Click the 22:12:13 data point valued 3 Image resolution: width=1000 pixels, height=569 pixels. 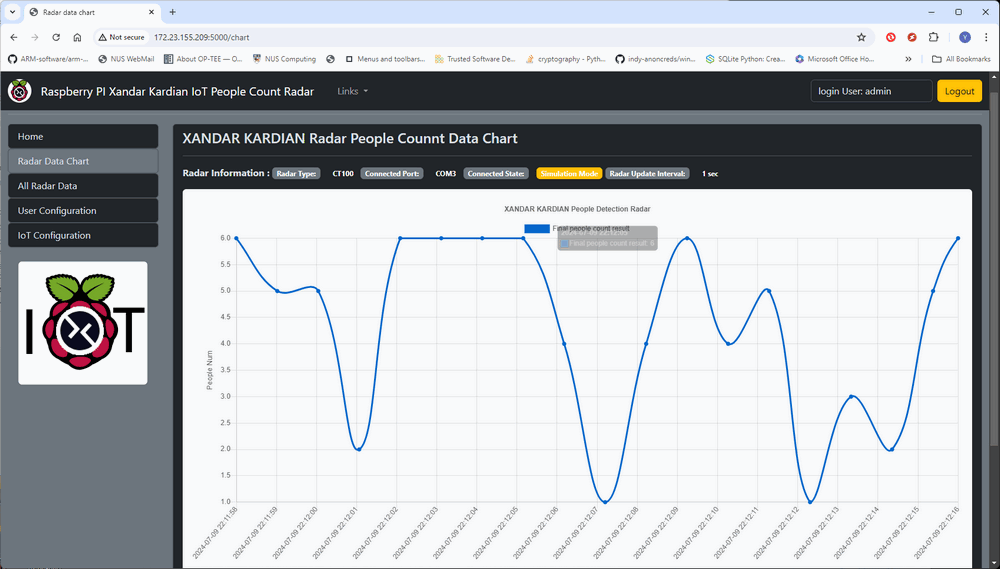point(851,396)
